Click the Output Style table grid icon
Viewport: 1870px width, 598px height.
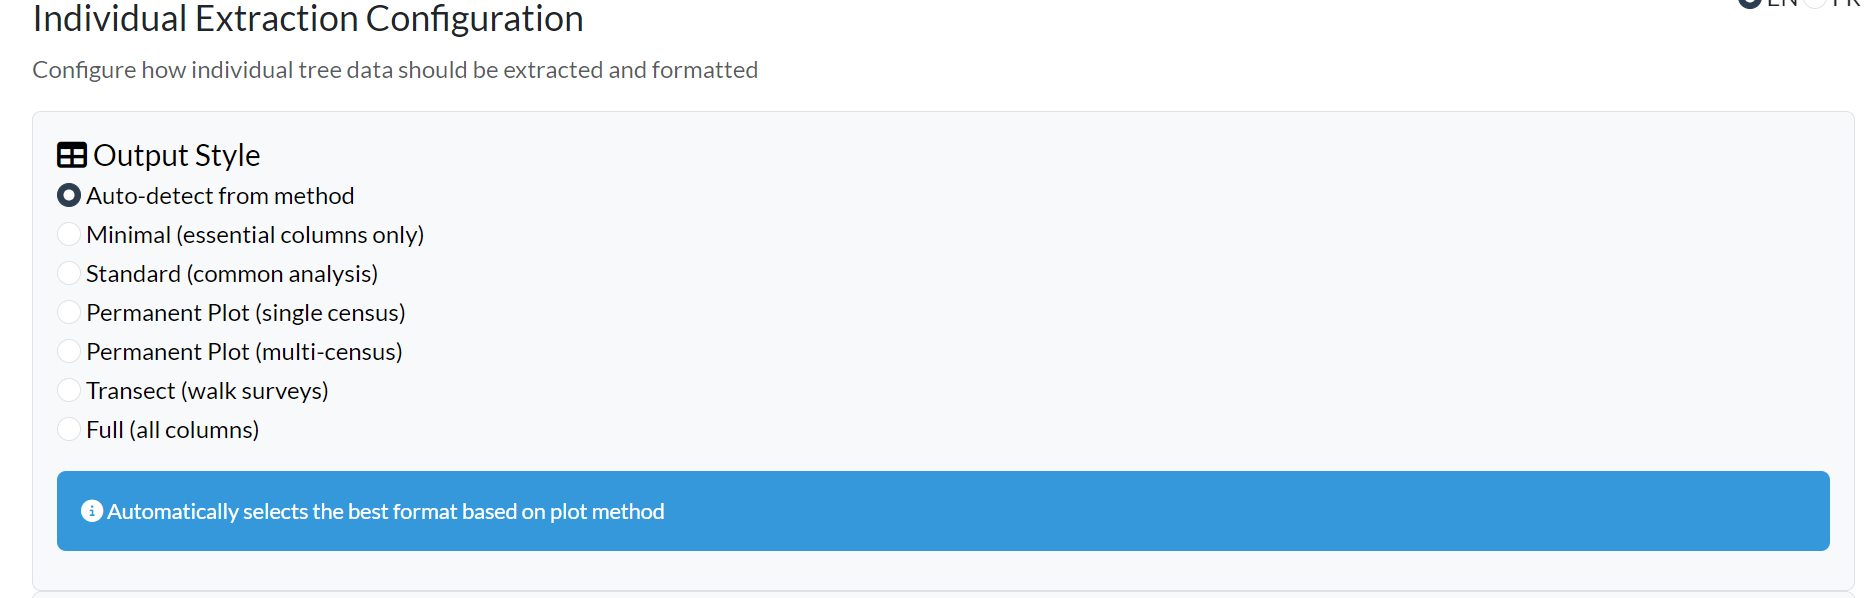point(70,154)
